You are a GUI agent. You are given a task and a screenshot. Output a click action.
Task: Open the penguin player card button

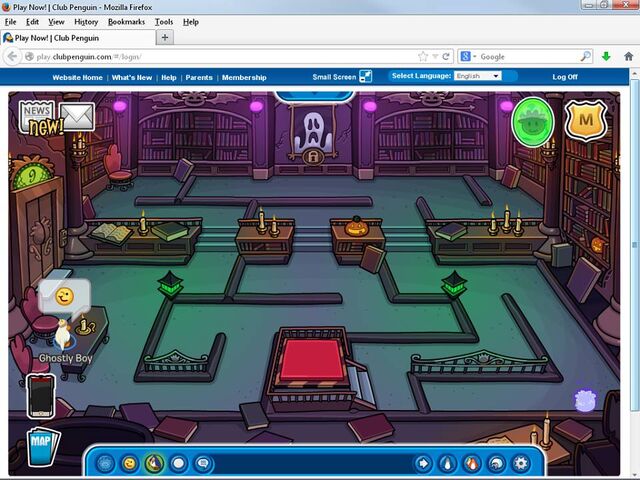coord(447,463)
